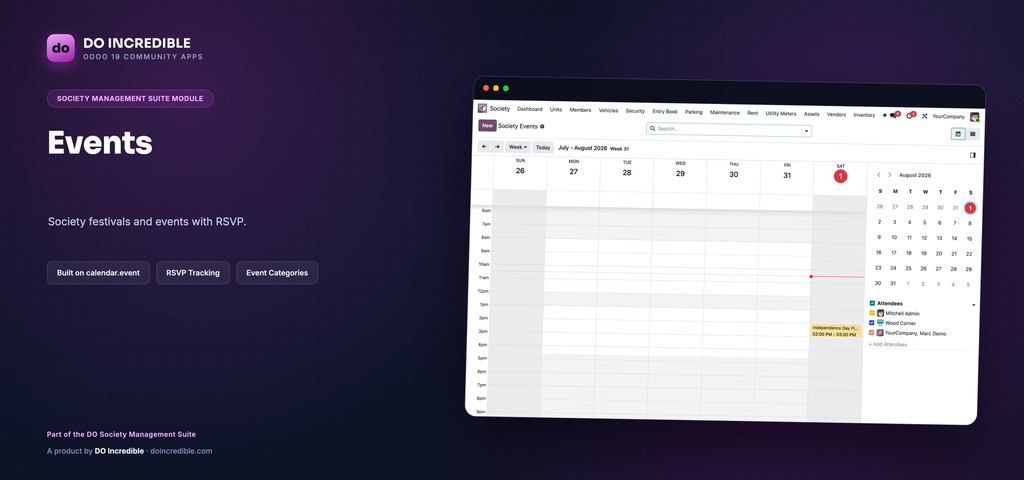Open the Entry Book menu
The width and height of the screenshot is (1024, 480).
(x=665, y=112)
